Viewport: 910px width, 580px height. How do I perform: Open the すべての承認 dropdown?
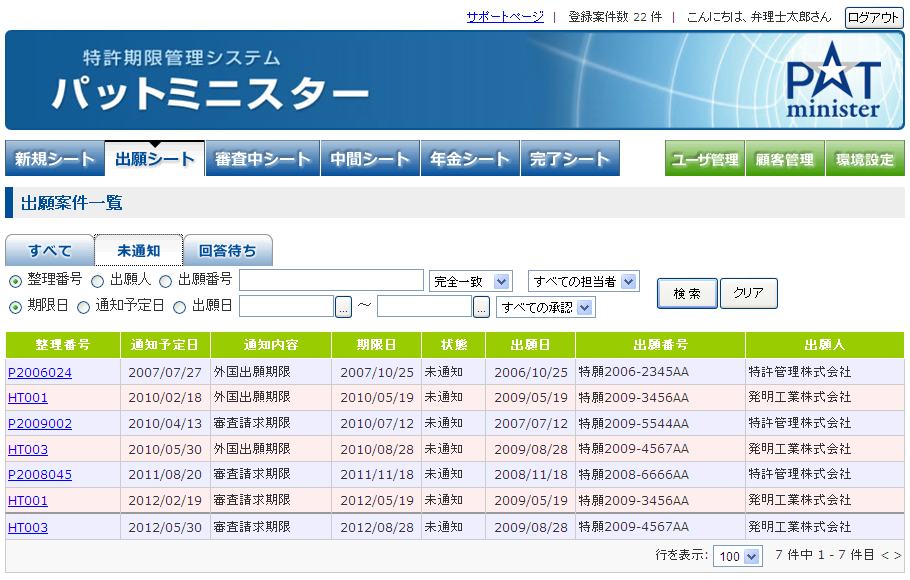[546, 307]
